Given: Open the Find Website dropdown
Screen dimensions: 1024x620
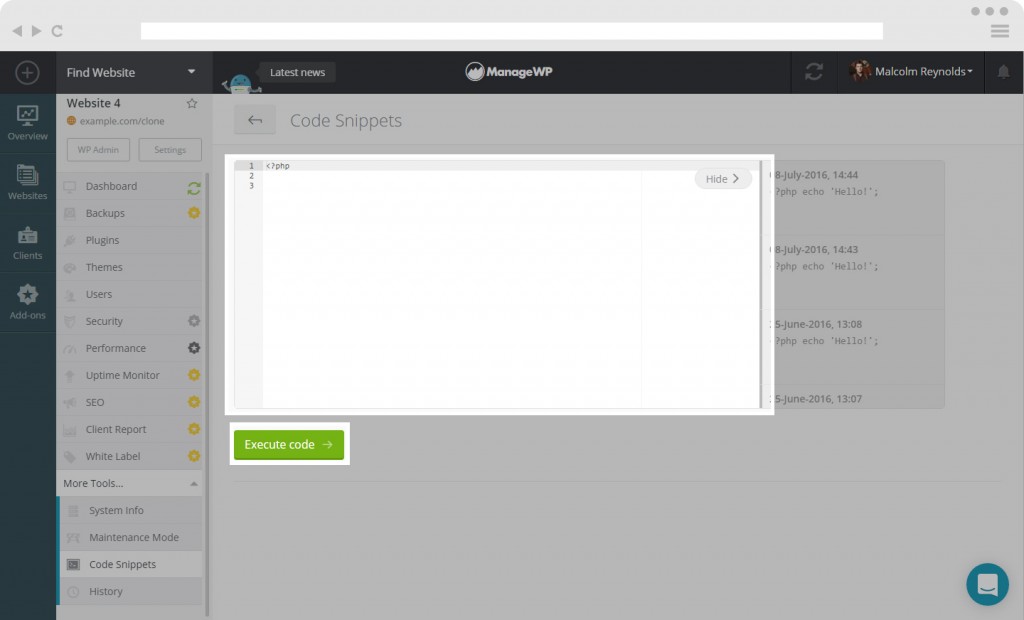Looking at the screenshot, I should click(131, 72).
